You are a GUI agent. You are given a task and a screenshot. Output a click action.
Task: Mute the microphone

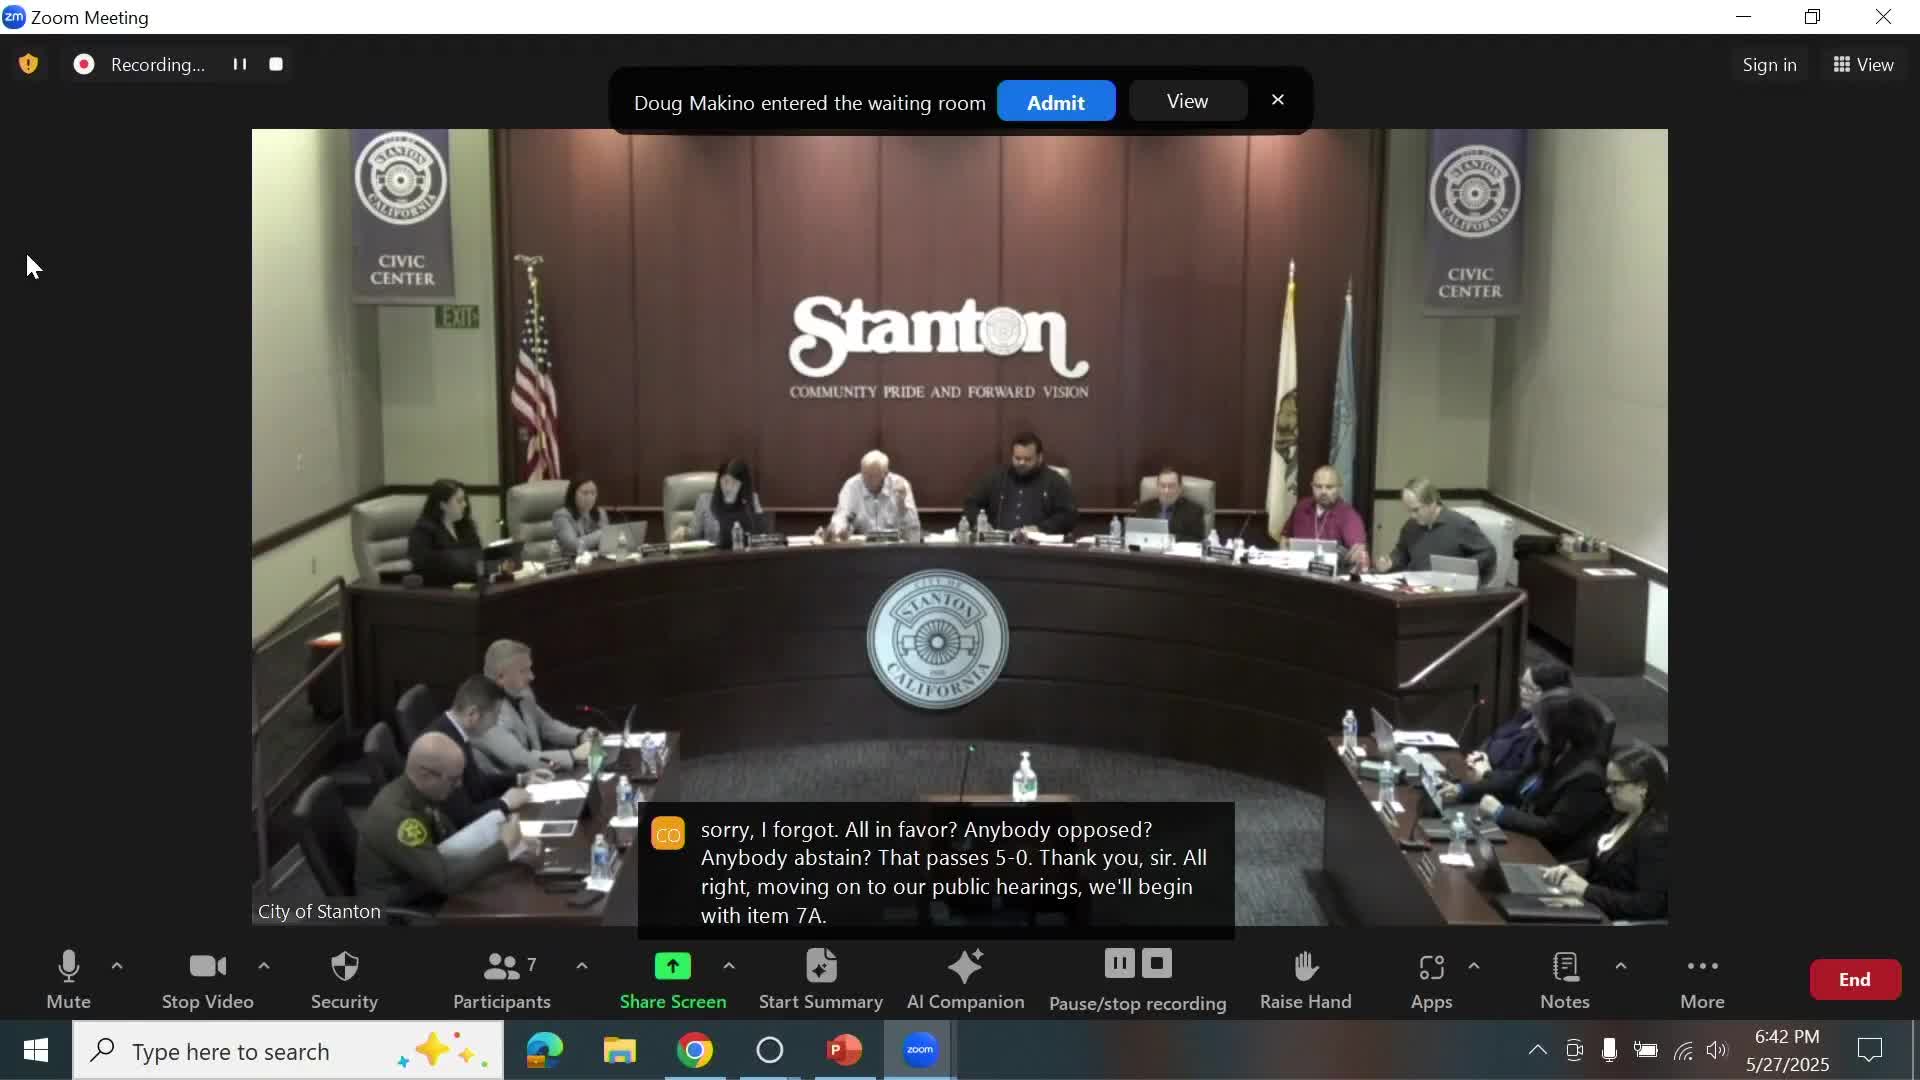(67, 978)
